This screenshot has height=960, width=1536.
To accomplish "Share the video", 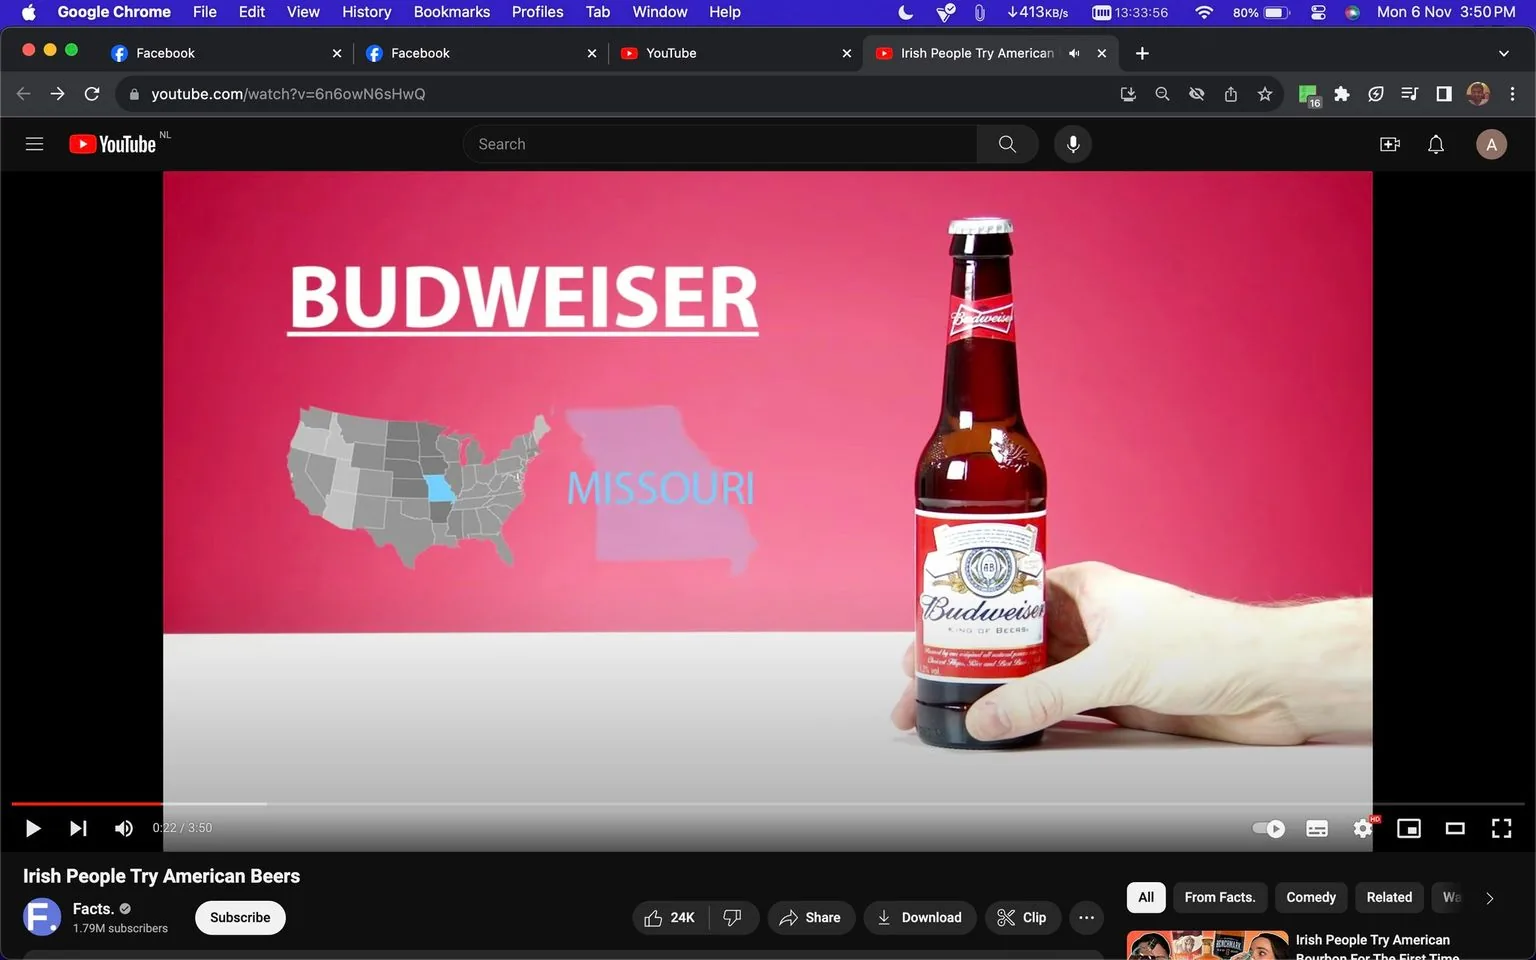I will point(811,917).
